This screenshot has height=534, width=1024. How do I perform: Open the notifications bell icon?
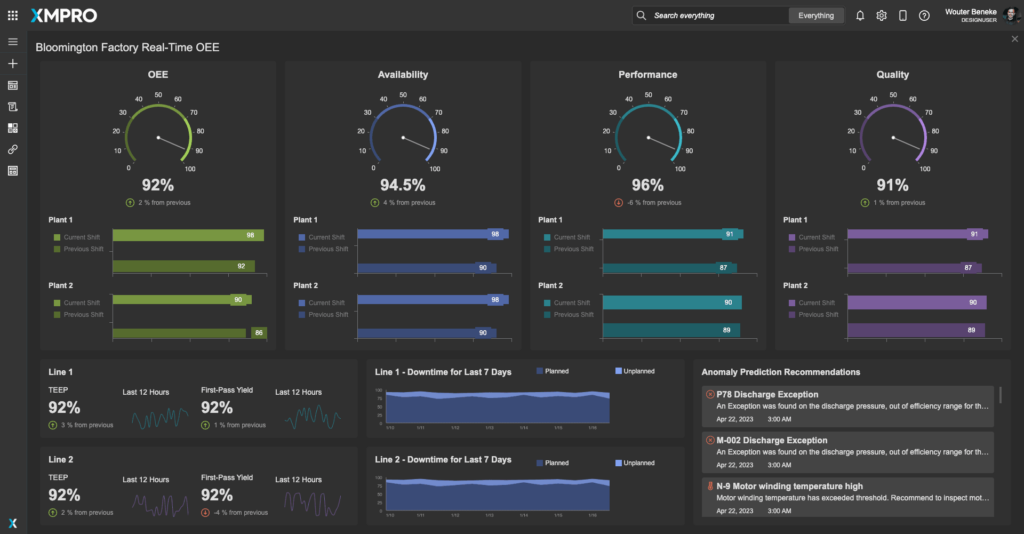[x=860, y=16]
